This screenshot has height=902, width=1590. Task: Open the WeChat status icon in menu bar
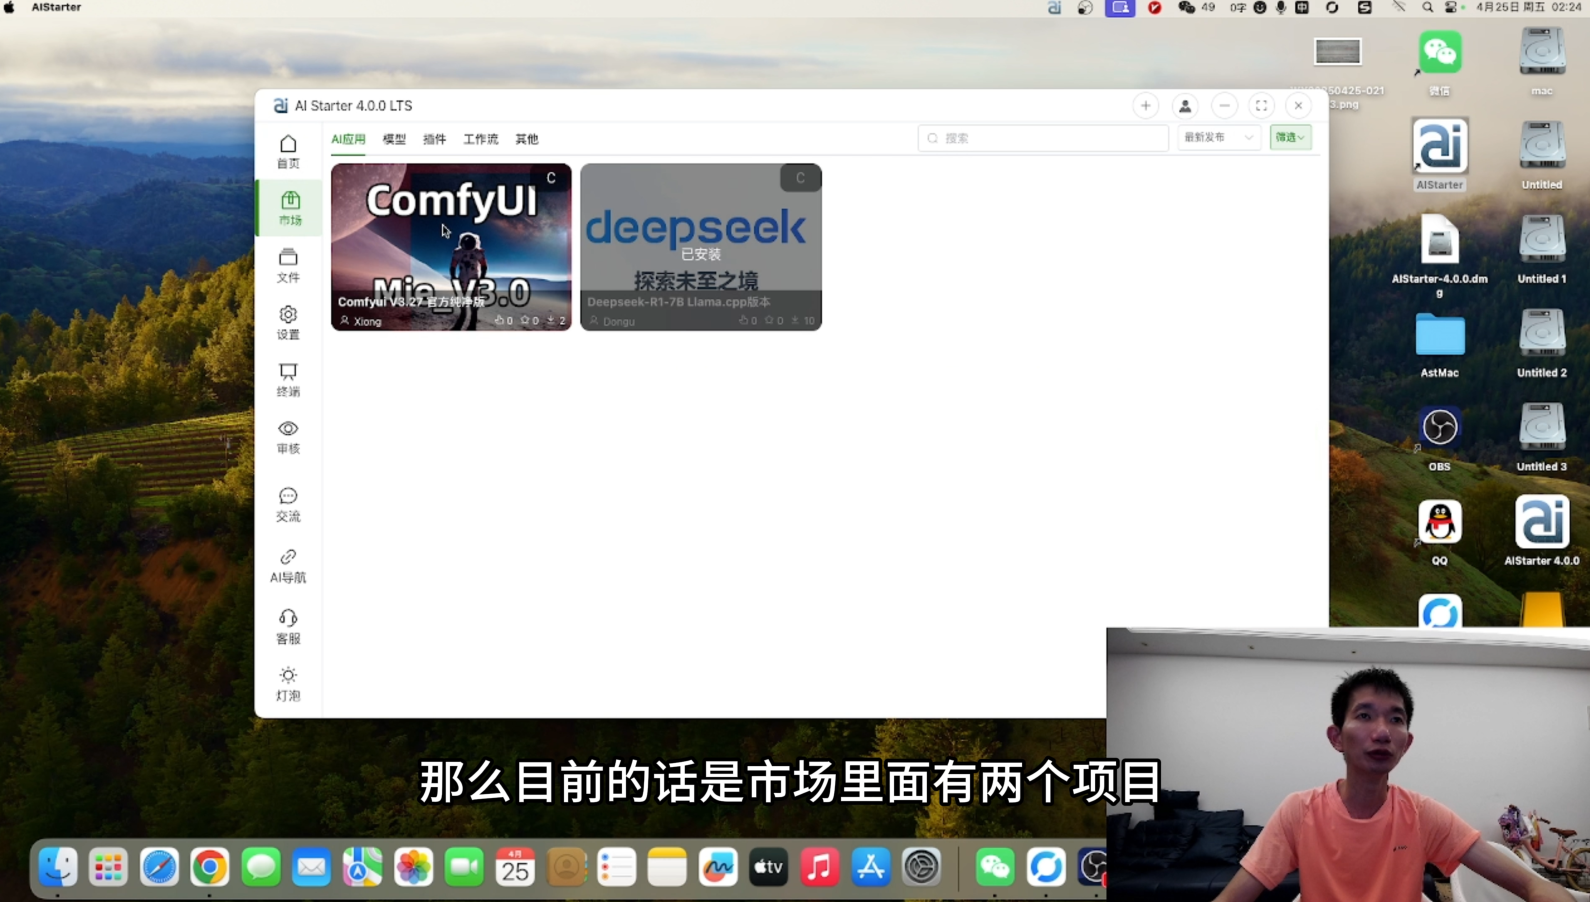[x=1186, y=7]
